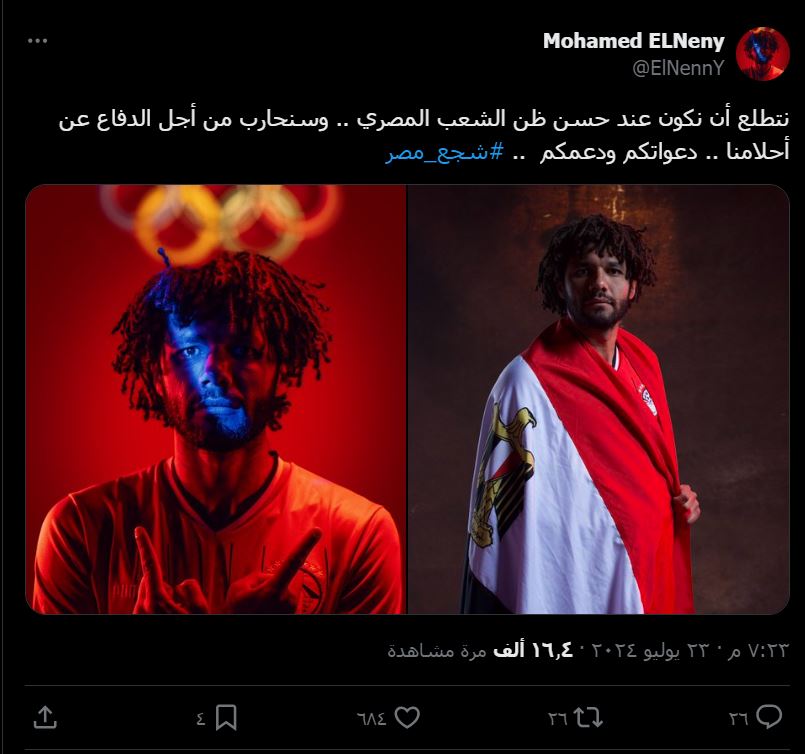This screenshot has width=805, height=754.
Task: View the ١٦,٤ ألف view count details
Action: (x=480, y=650)
